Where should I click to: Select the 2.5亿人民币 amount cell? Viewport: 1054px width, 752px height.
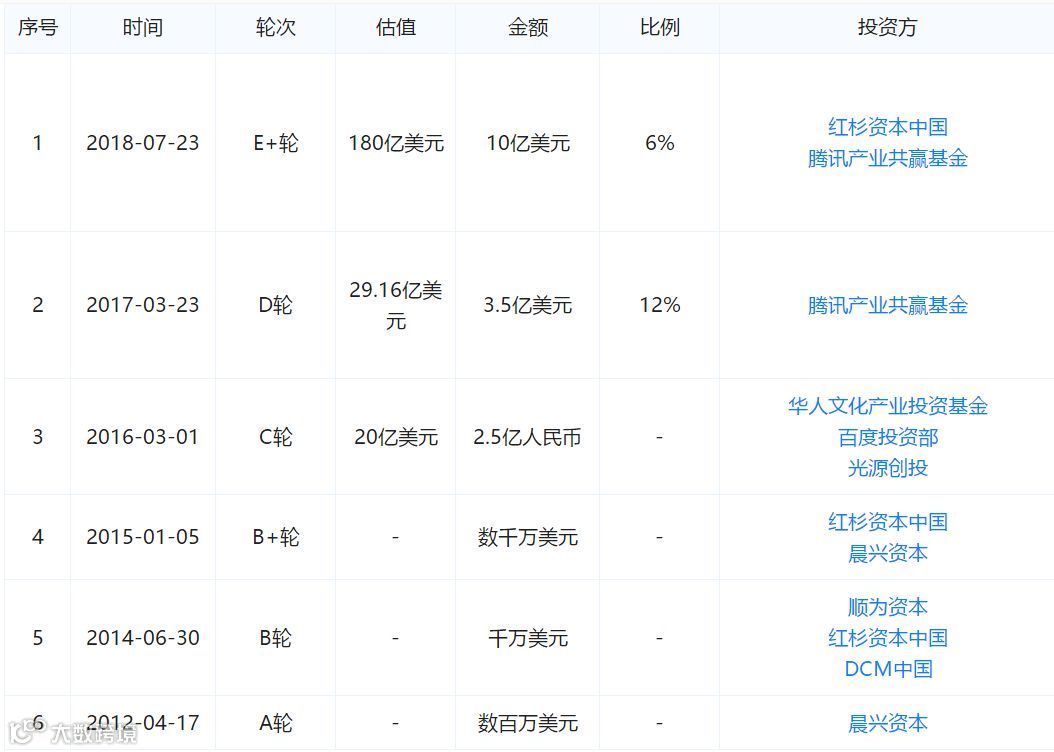528,437
